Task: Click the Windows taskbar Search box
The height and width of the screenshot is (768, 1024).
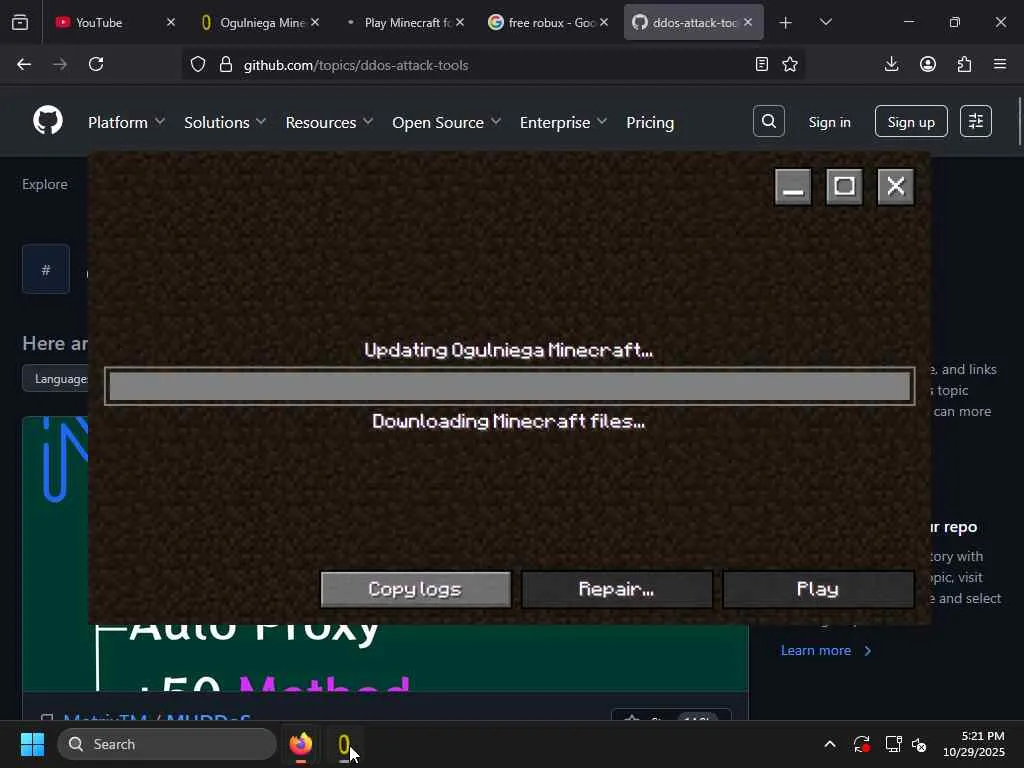Action: 167,744
